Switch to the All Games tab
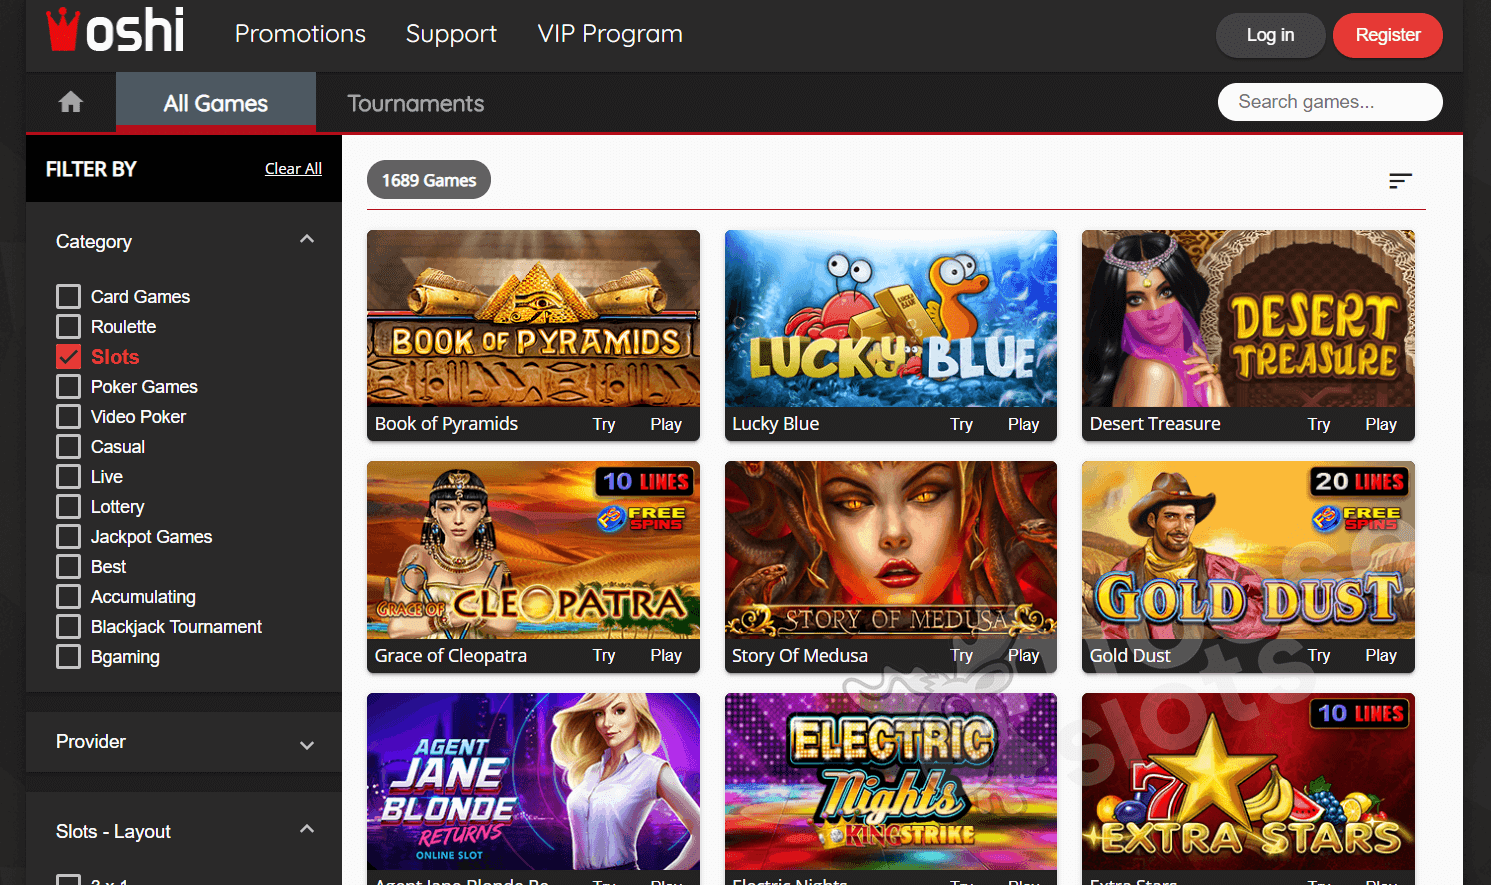Image resolution: width=1491 pixels, height=885 pixels. (216, 103)
